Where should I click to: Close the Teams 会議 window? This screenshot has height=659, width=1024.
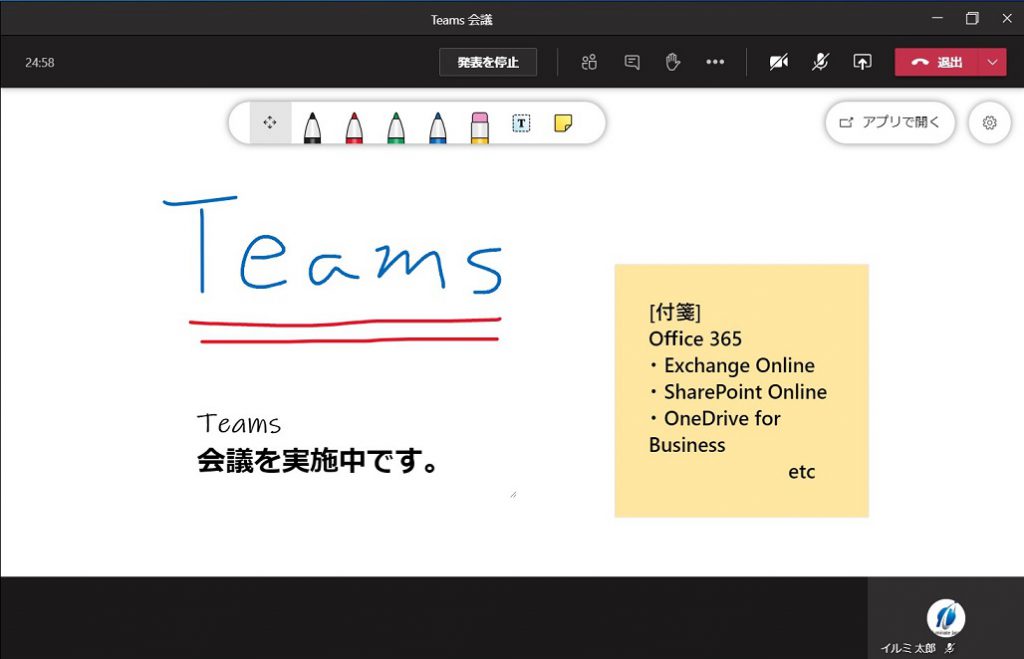1007,18
